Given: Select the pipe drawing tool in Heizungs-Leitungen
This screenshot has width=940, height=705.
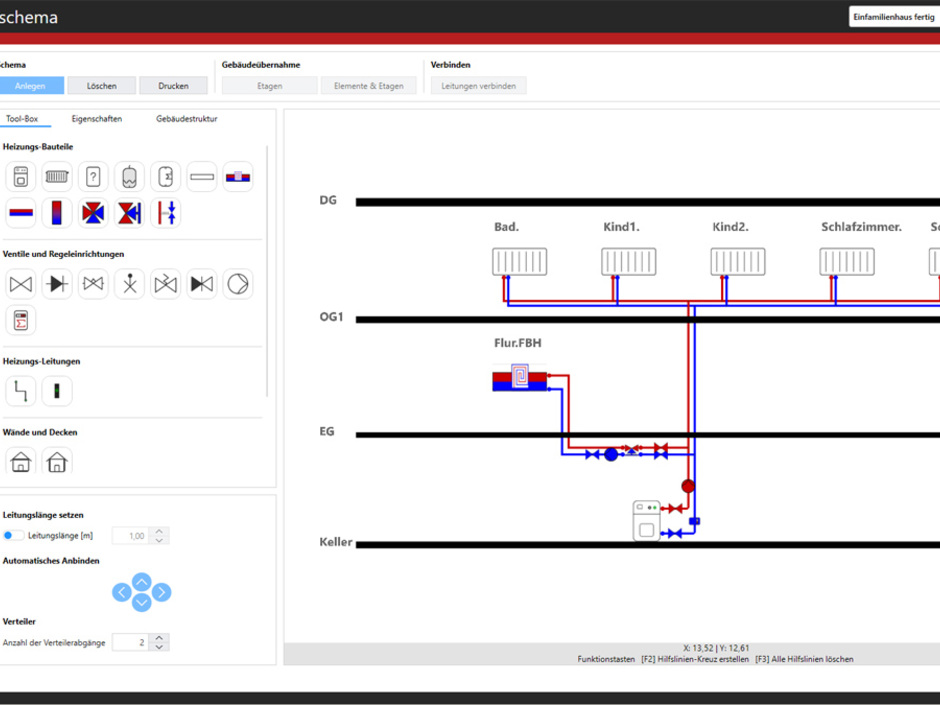Looking at the screenshot, I should [20, 391].
